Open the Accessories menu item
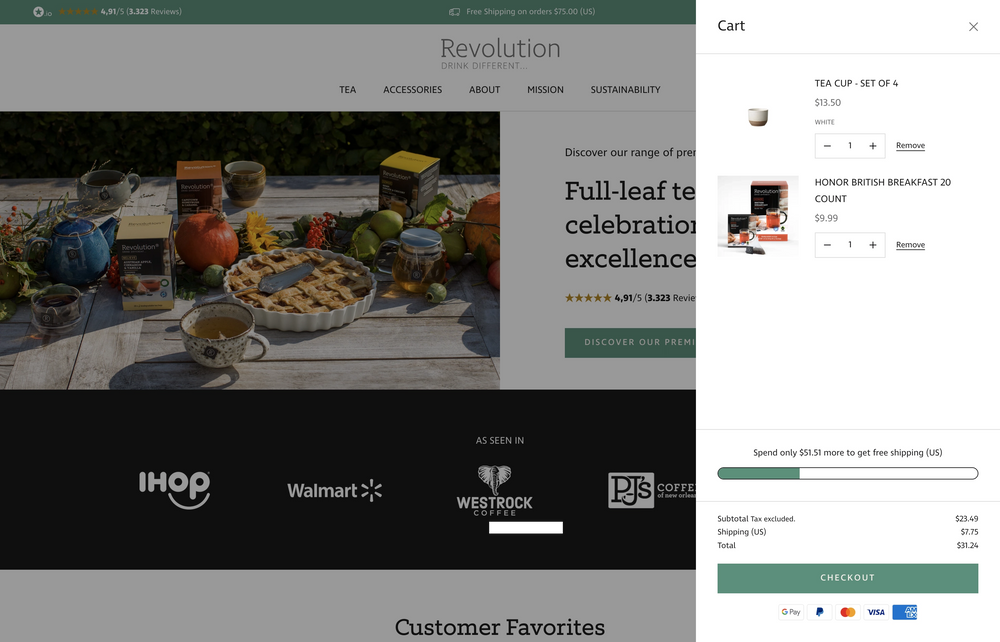Viewport: 1000px width, 642px height. [x=412, y=90]
